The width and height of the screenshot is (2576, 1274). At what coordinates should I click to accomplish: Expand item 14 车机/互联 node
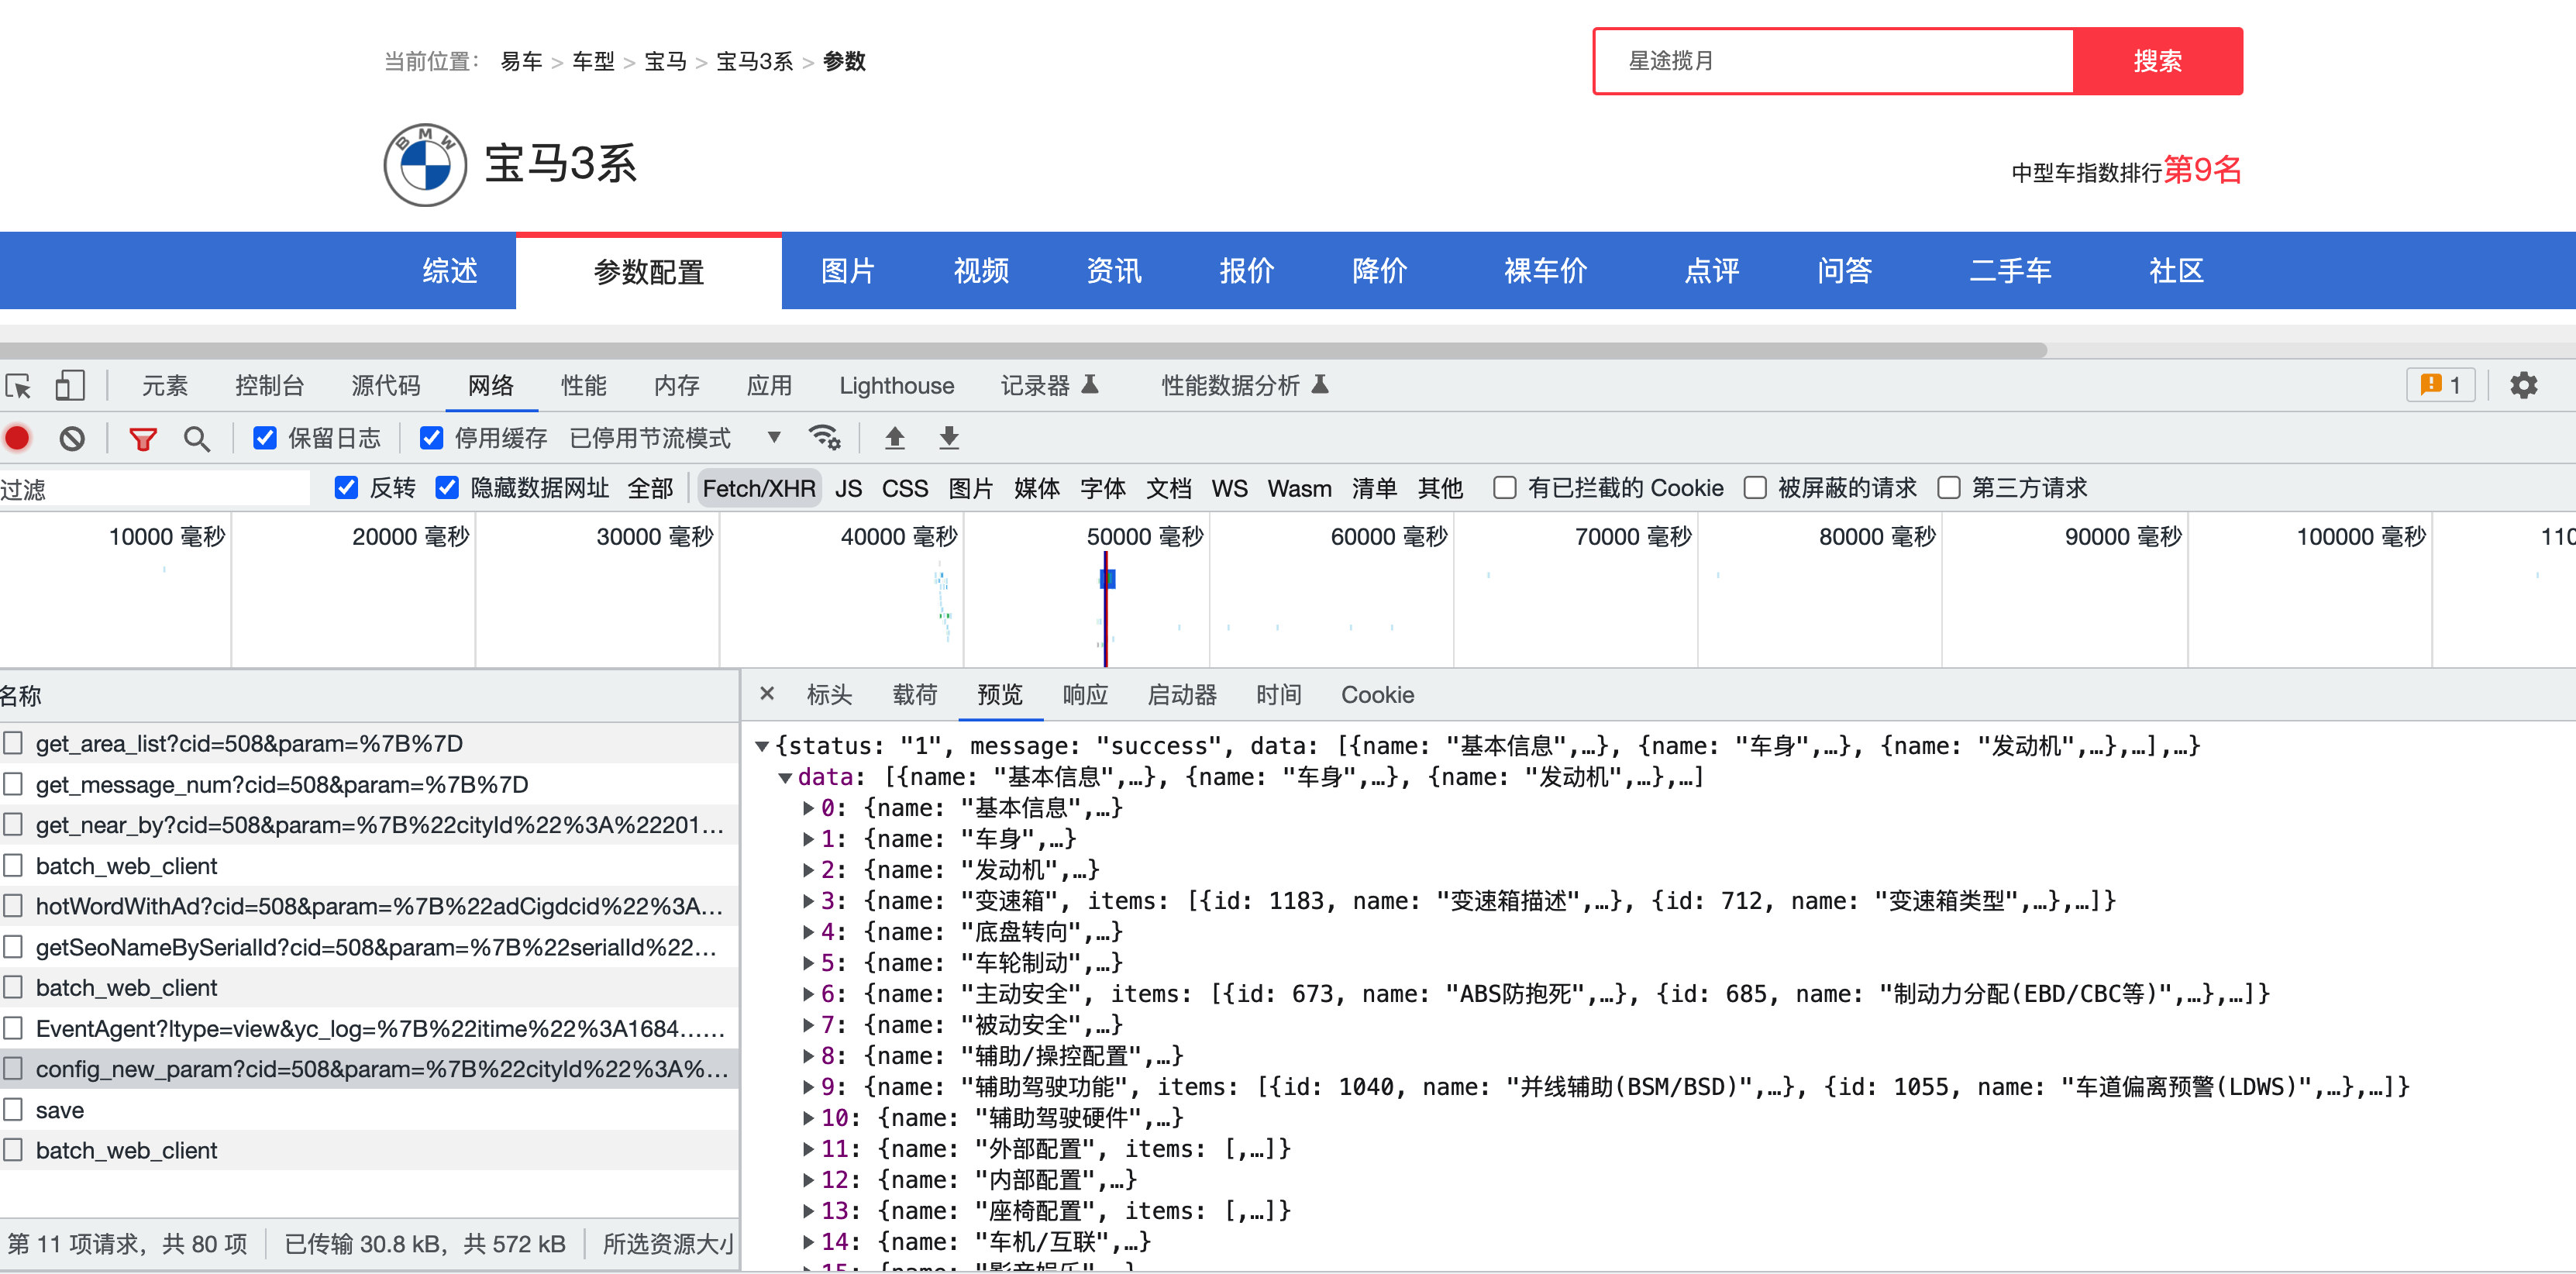click(808, 1241)
